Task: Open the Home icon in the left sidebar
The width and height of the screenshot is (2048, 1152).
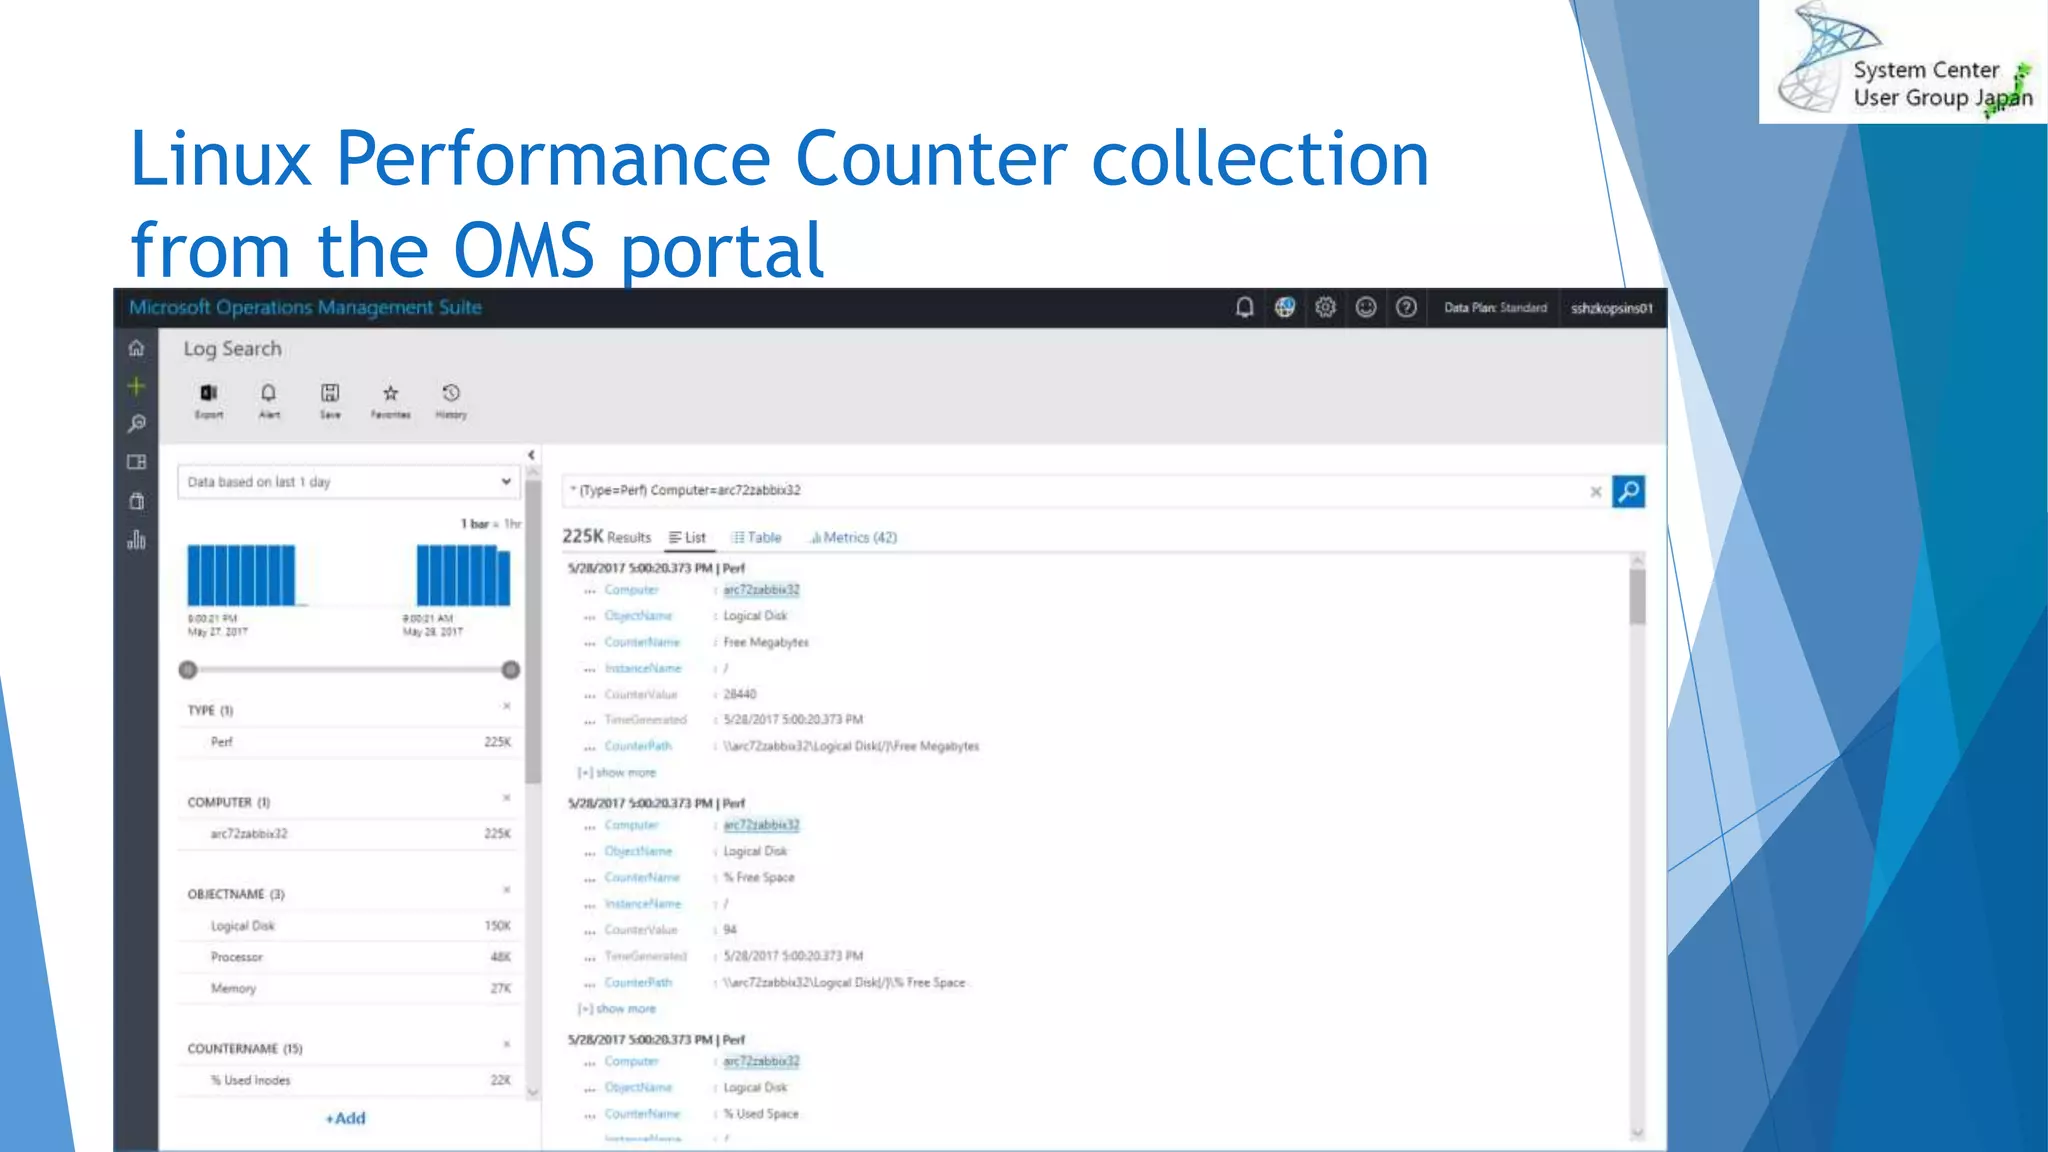Action: coord(137,348)
